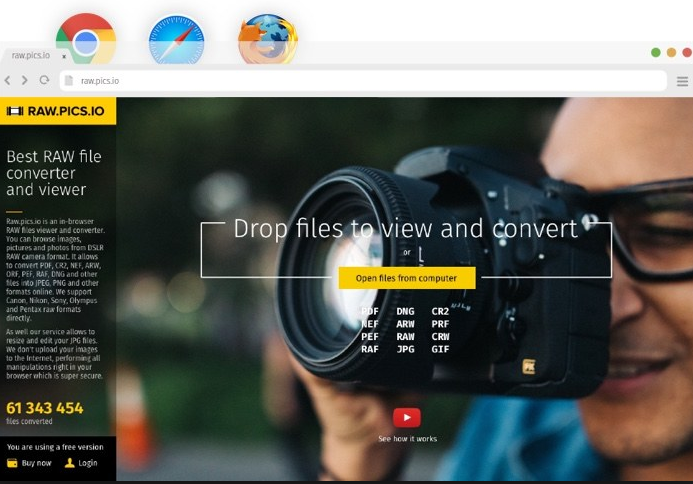
Task: Open the browser hamburger menu
Action: coord(682,81)
